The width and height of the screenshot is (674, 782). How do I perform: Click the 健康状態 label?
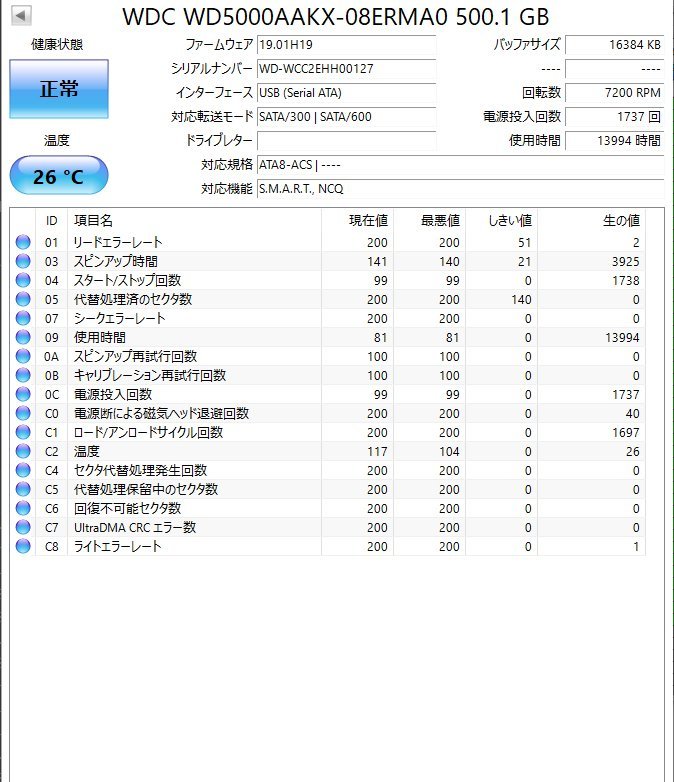[x=57, y=44]
